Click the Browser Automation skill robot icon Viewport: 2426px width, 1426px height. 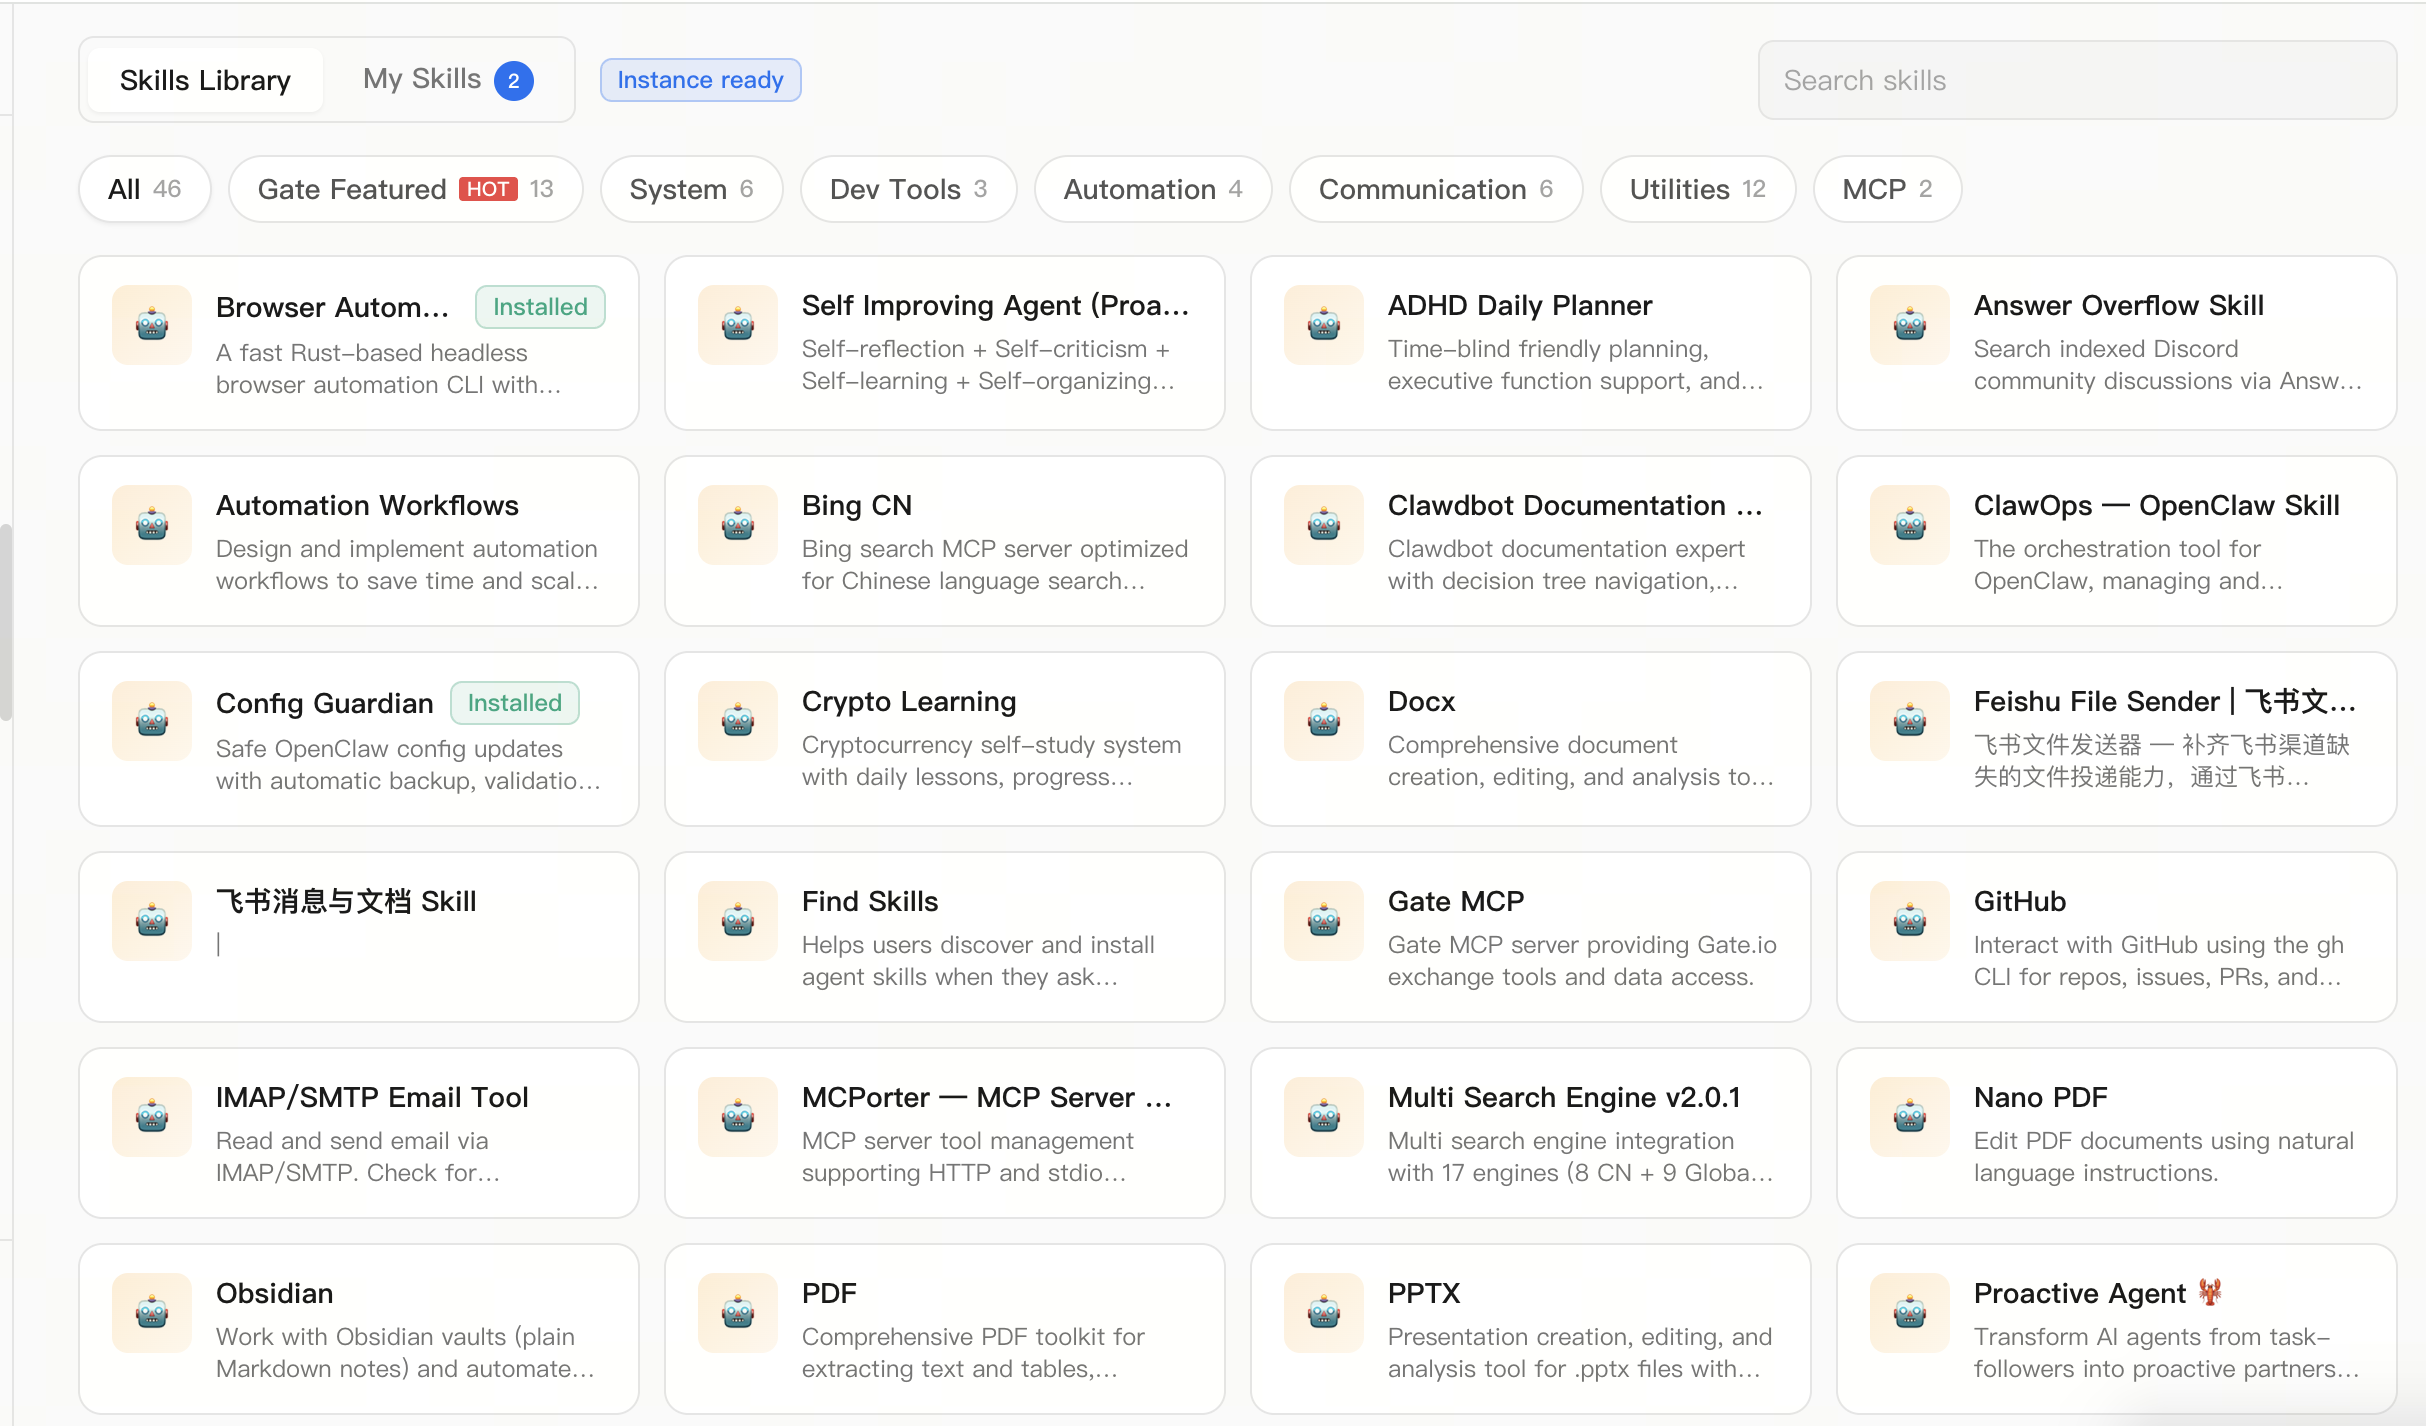152,325
